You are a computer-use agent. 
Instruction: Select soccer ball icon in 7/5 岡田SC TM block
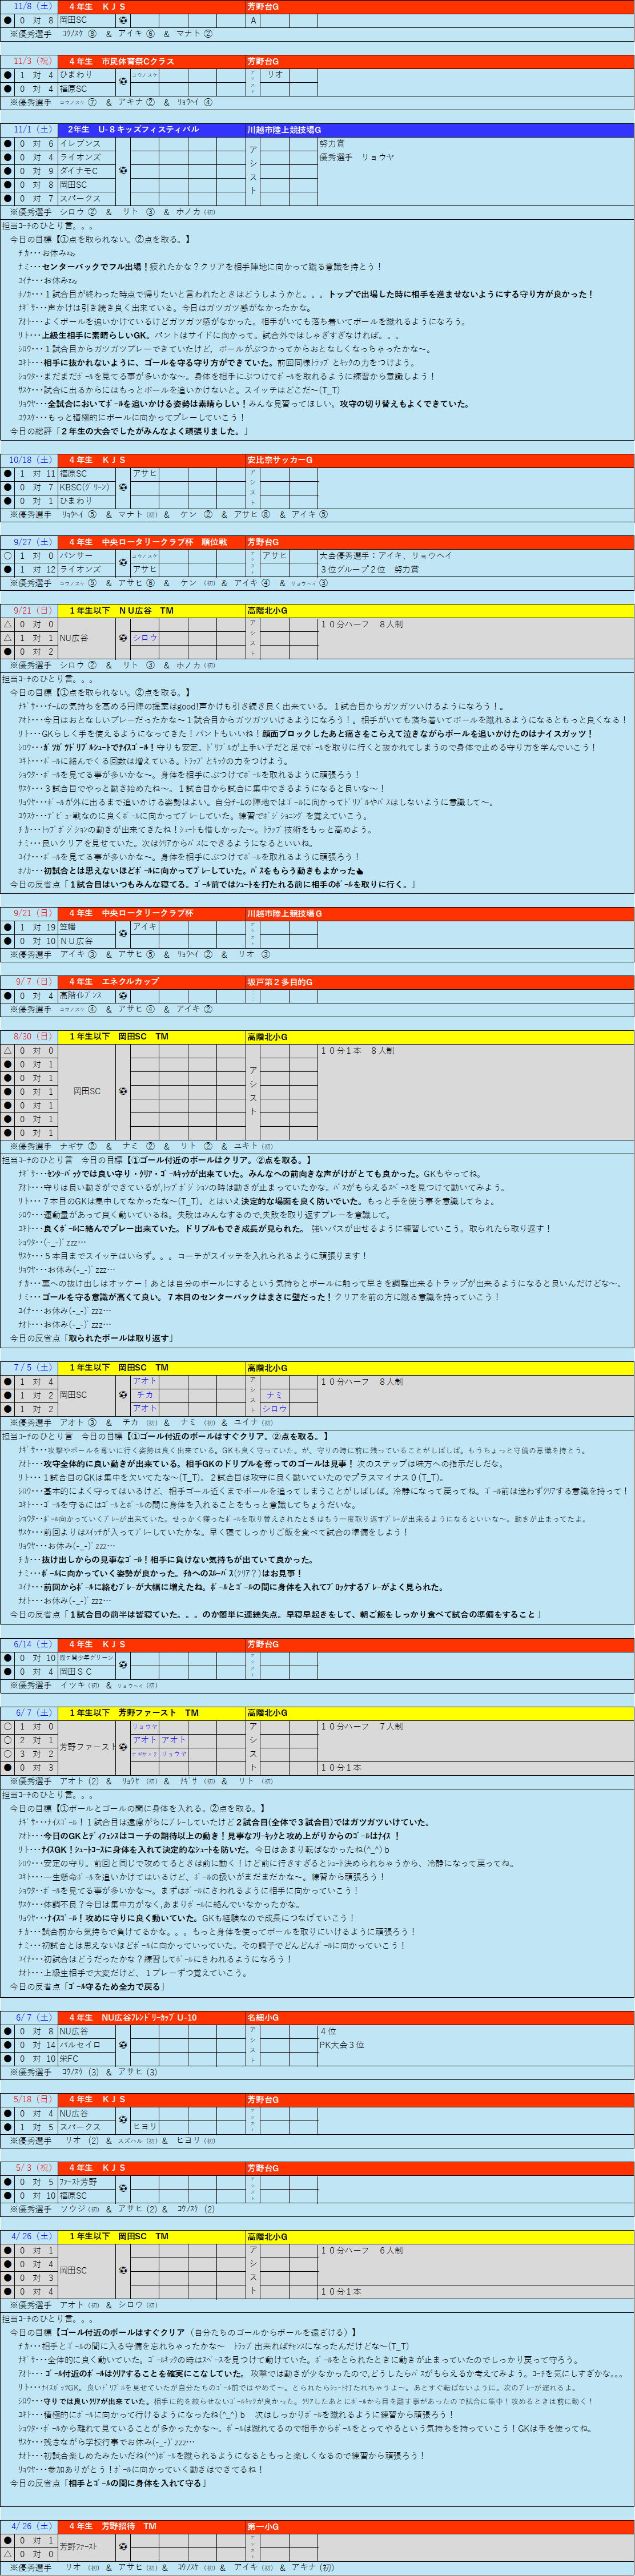pos(122,1395)
